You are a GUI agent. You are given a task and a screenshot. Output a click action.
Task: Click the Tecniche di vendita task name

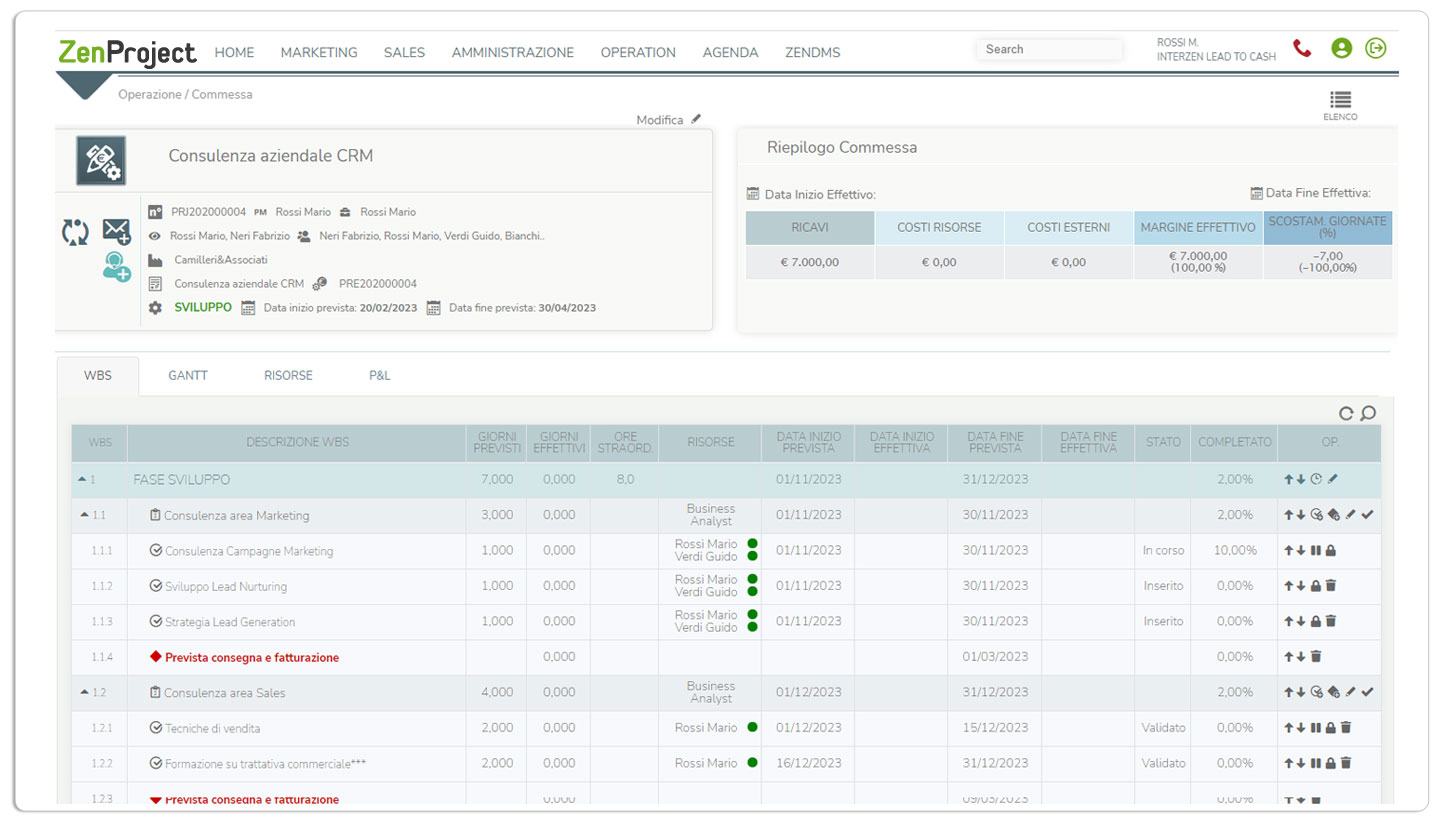212,728
